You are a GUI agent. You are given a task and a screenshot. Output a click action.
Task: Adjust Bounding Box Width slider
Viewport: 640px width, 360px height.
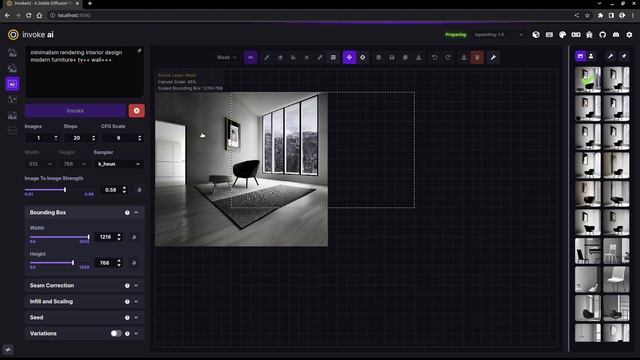point(59,237)
